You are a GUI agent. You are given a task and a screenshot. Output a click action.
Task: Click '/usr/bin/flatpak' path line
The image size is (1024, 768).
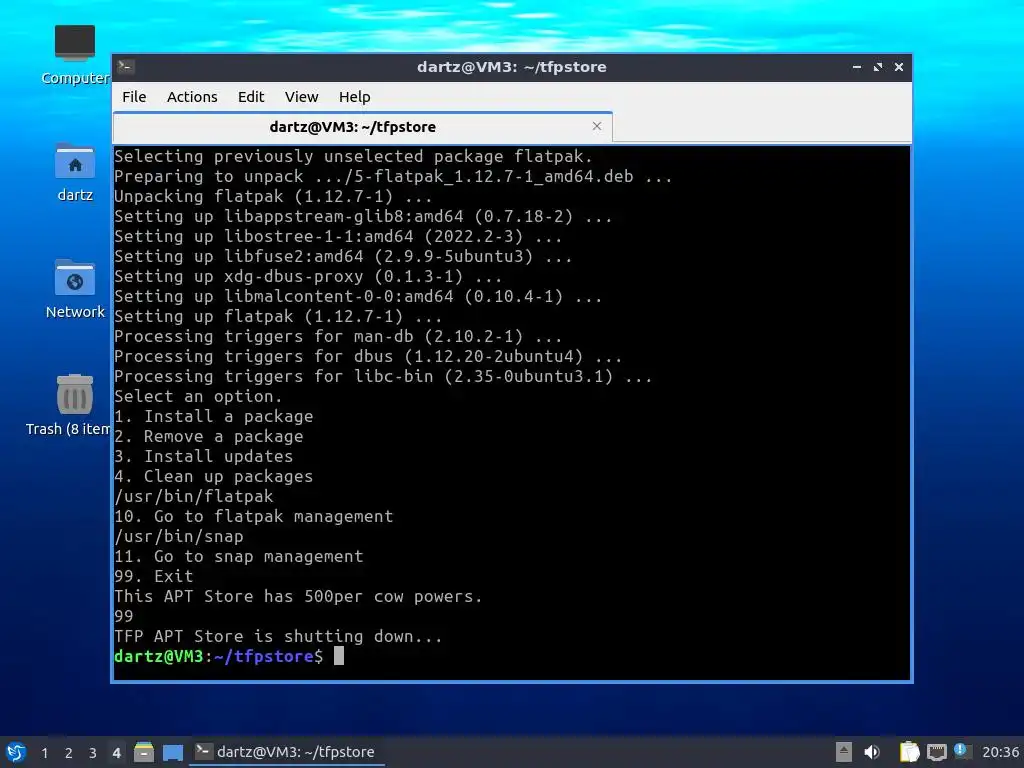point(193,496)
